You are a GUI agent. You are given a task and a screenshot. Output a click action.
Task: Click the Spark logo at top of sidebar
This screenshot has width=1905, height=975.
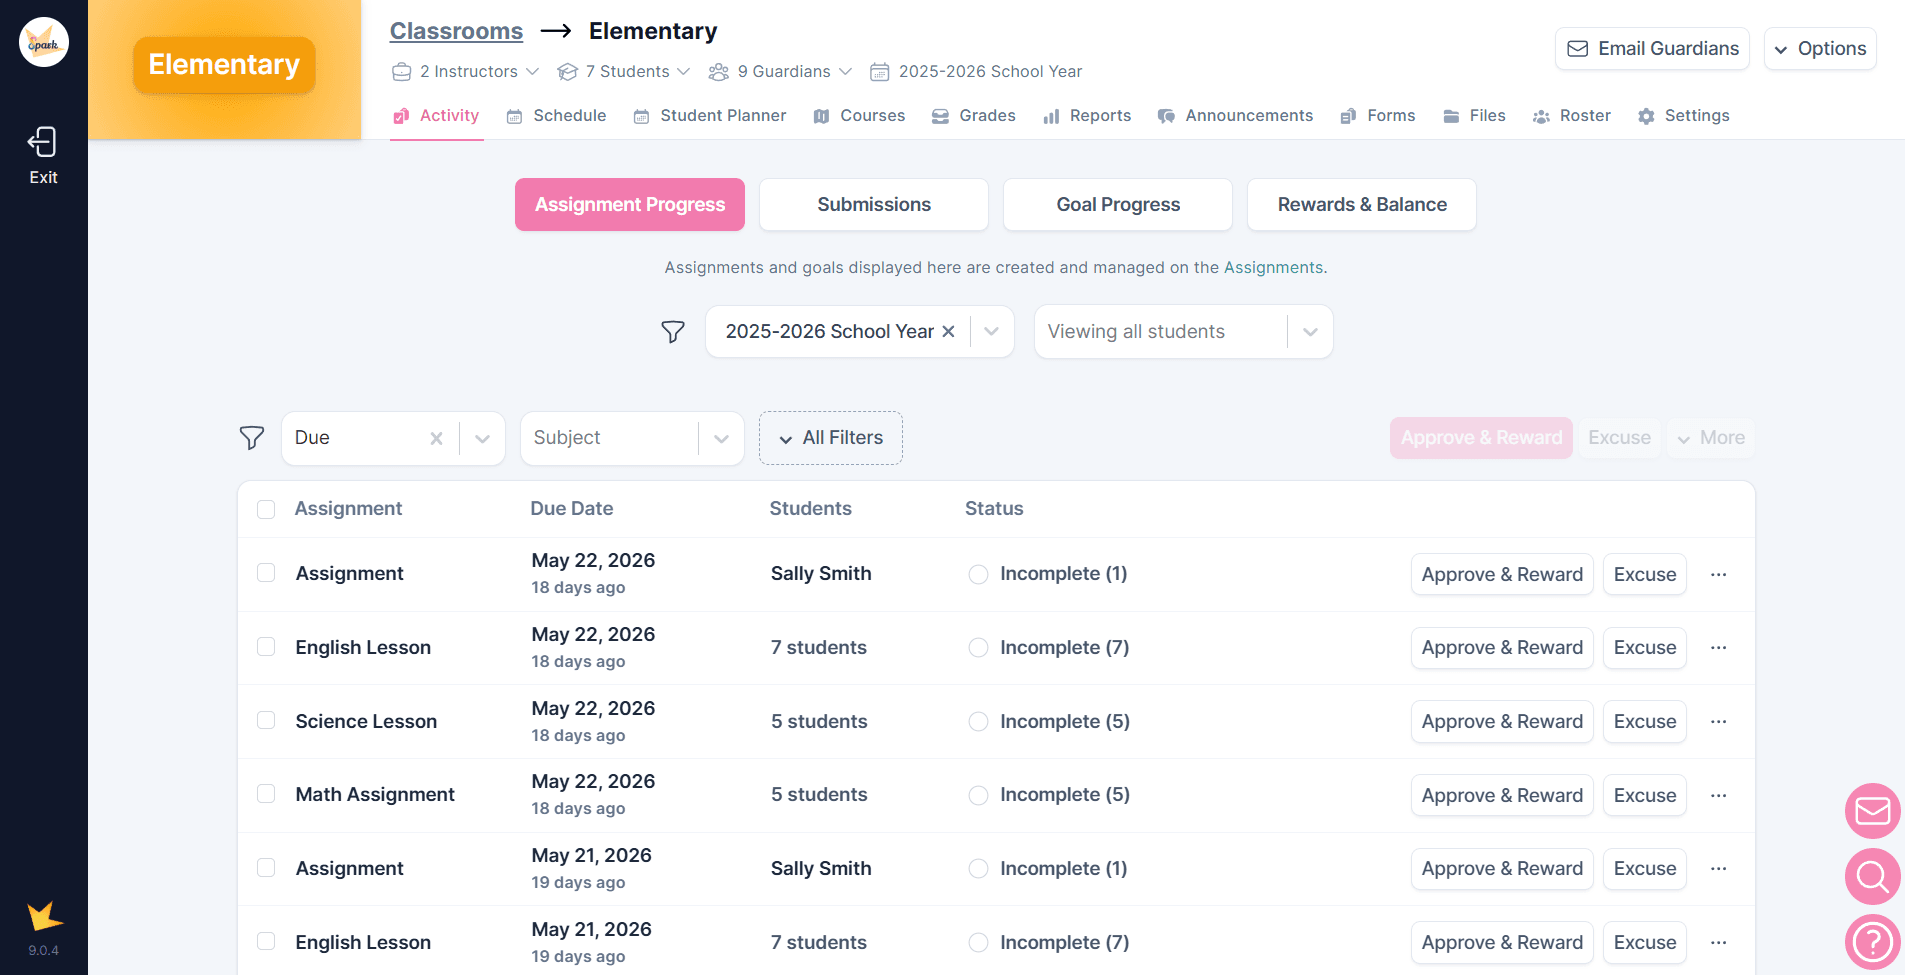[44, 42]
